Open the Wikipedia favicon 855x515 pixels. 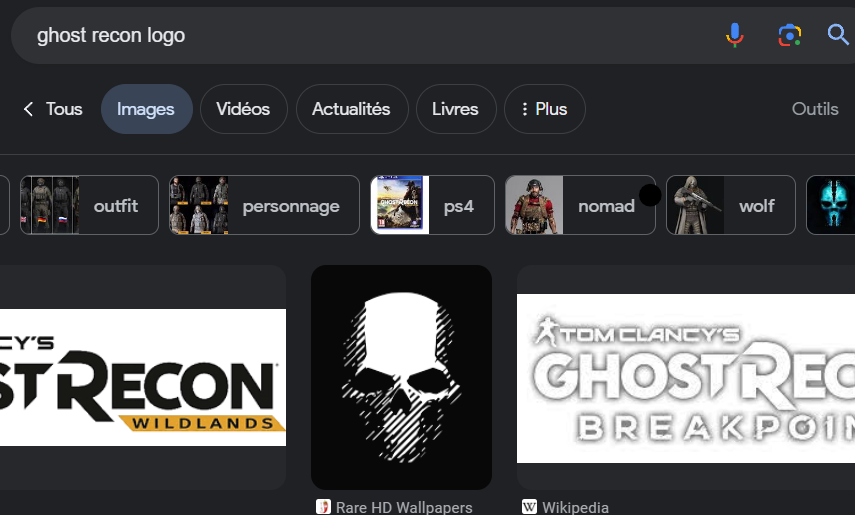[x=529, y=507]
